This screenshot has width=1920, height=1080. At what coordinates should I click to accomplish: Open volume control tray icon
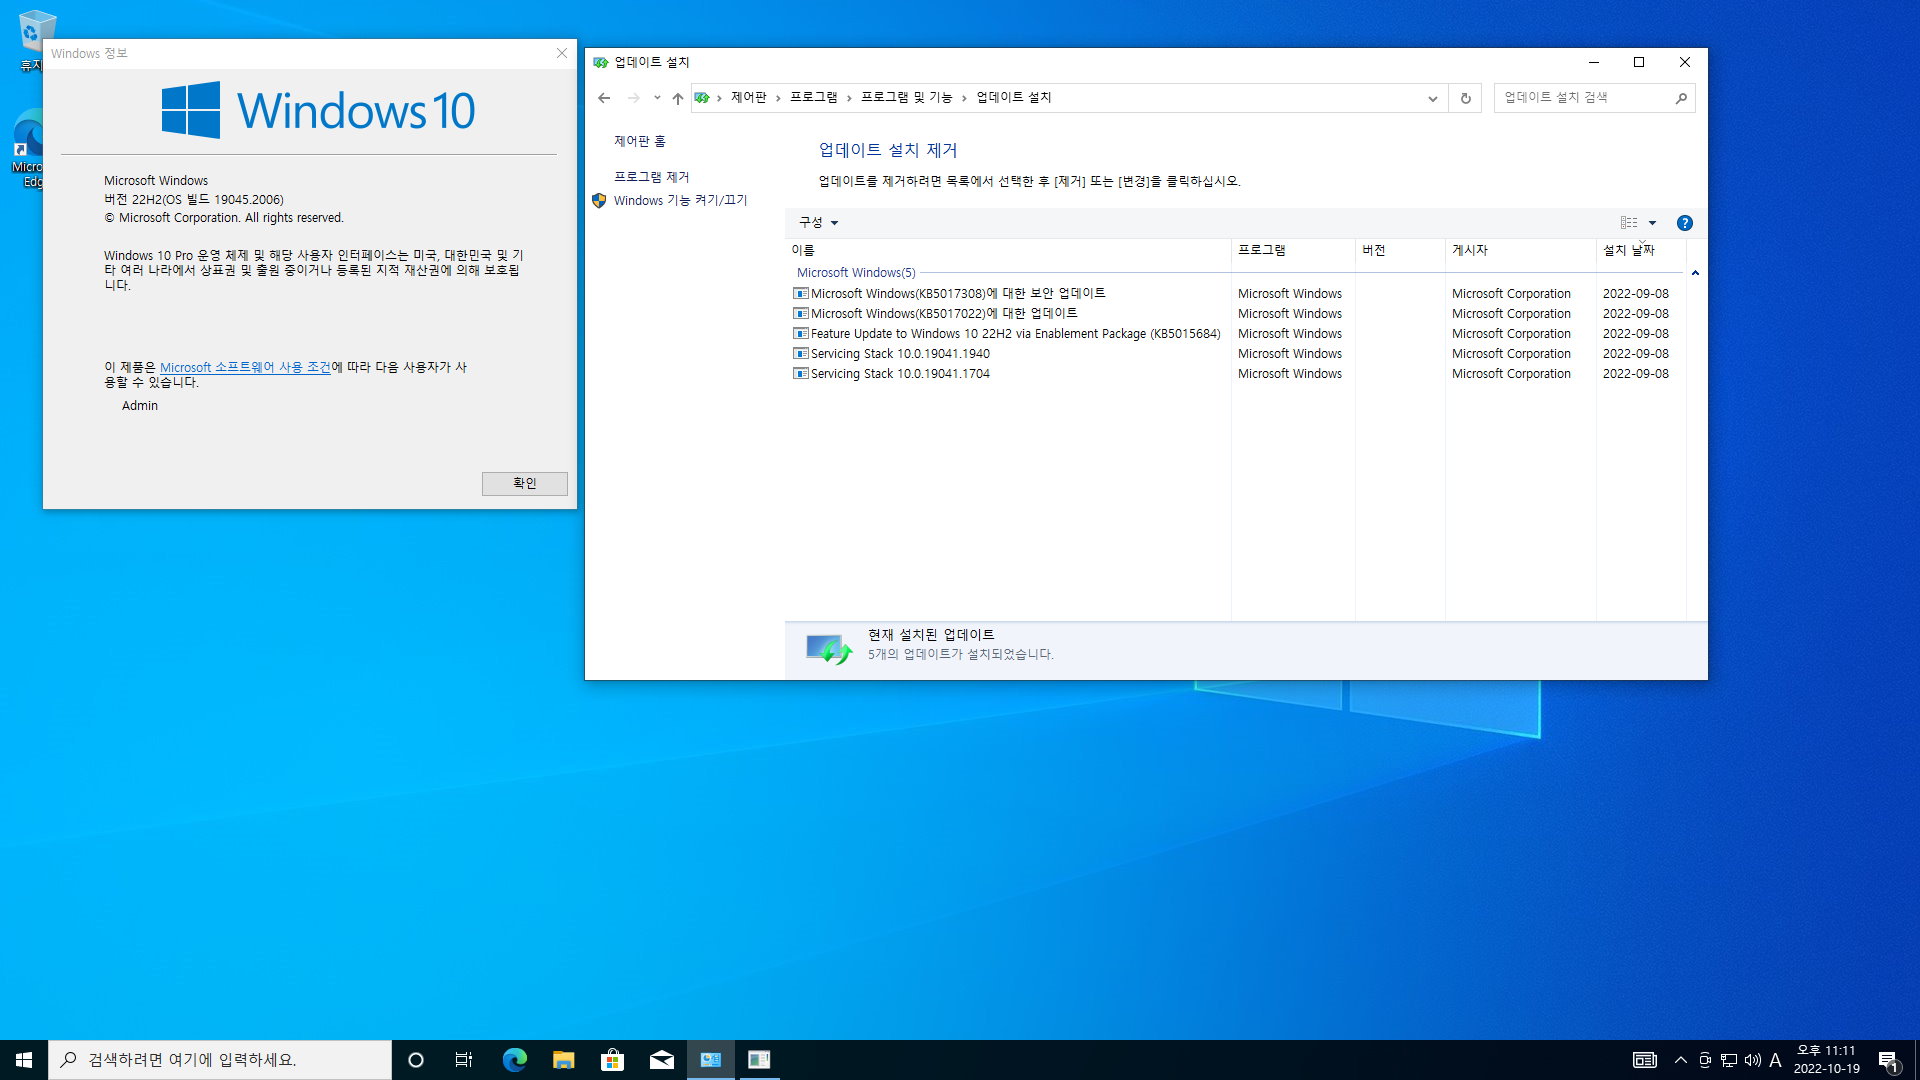(x=1753, y=1060)
